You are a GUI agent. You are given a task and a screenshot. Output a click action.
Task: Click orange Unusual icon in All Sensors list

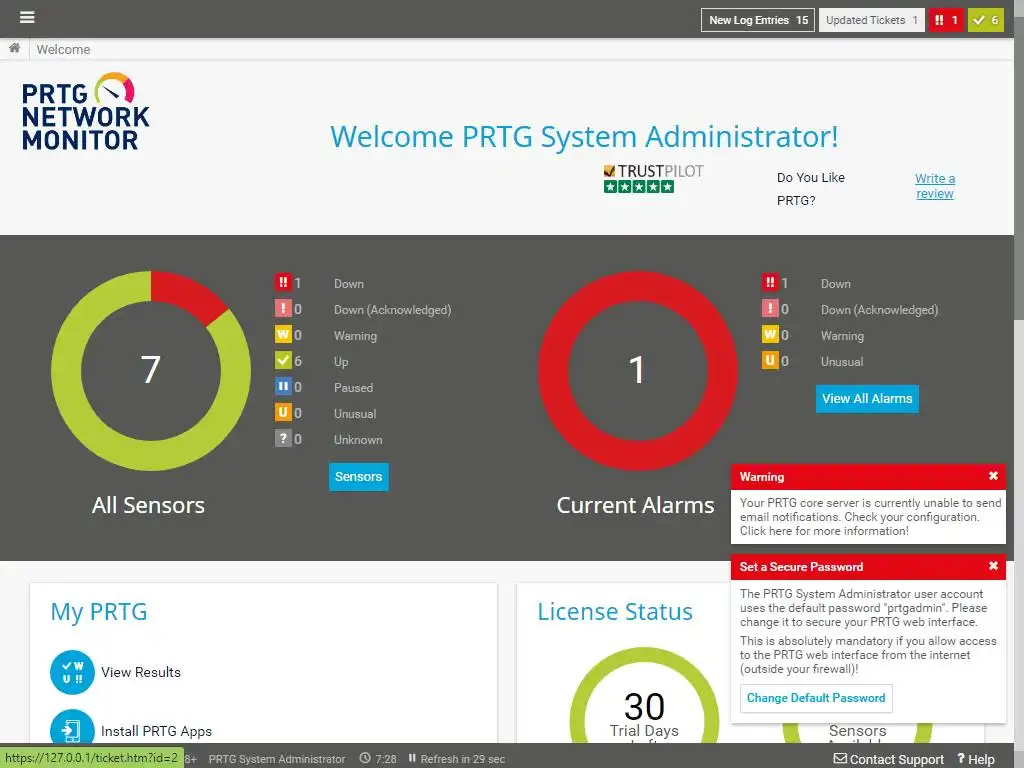coord(283,413)
